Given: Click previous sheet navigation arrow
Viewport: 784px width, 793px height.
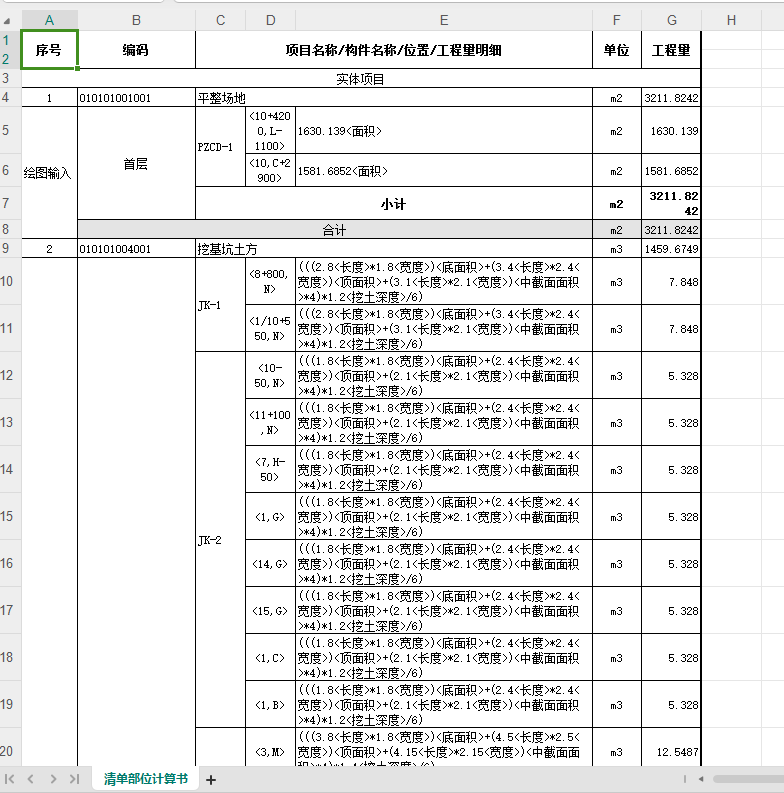Looking at the screenshot, I should click(30, 779).
